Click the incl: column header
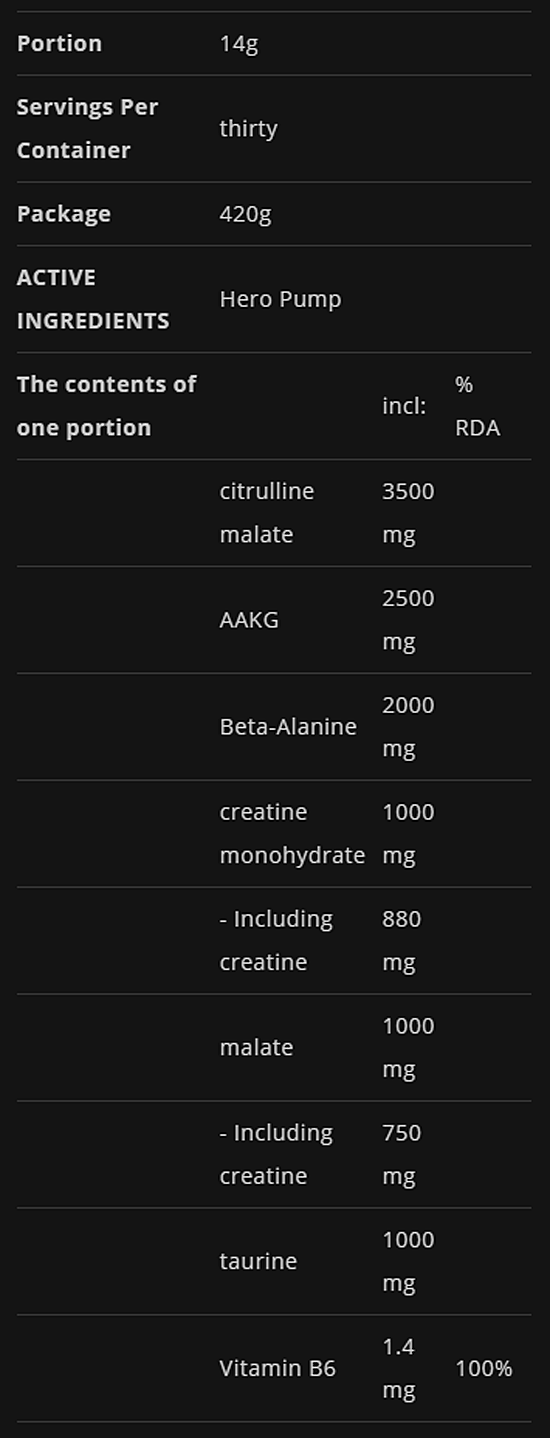Viewport: 550px width, 1438px height. [404, 406]
